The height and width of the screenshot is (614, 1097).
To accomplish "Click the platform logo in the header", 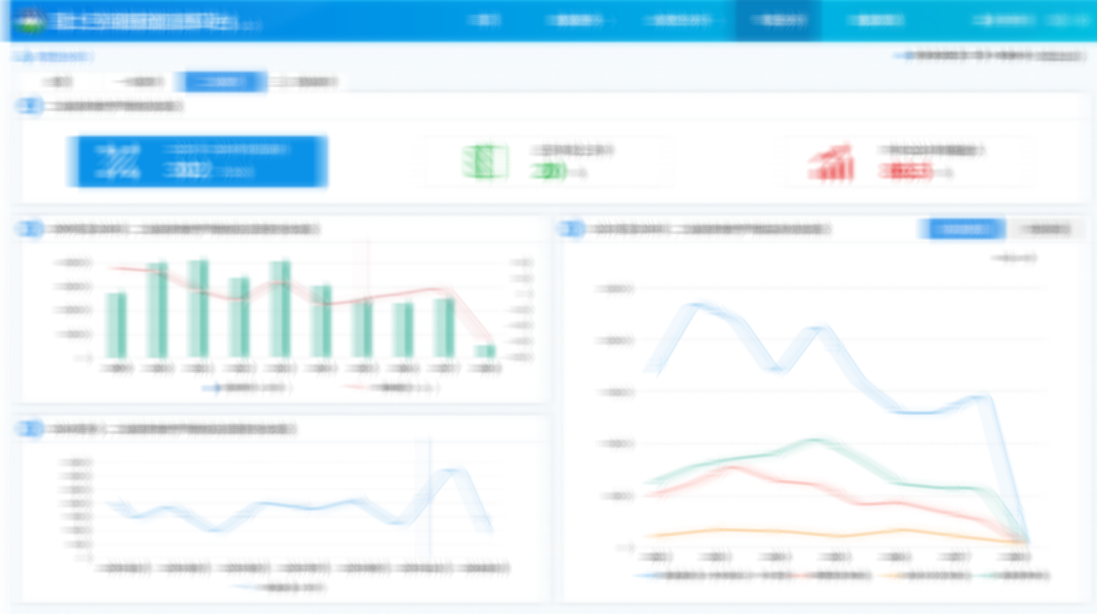I will [x=27, y=20].
